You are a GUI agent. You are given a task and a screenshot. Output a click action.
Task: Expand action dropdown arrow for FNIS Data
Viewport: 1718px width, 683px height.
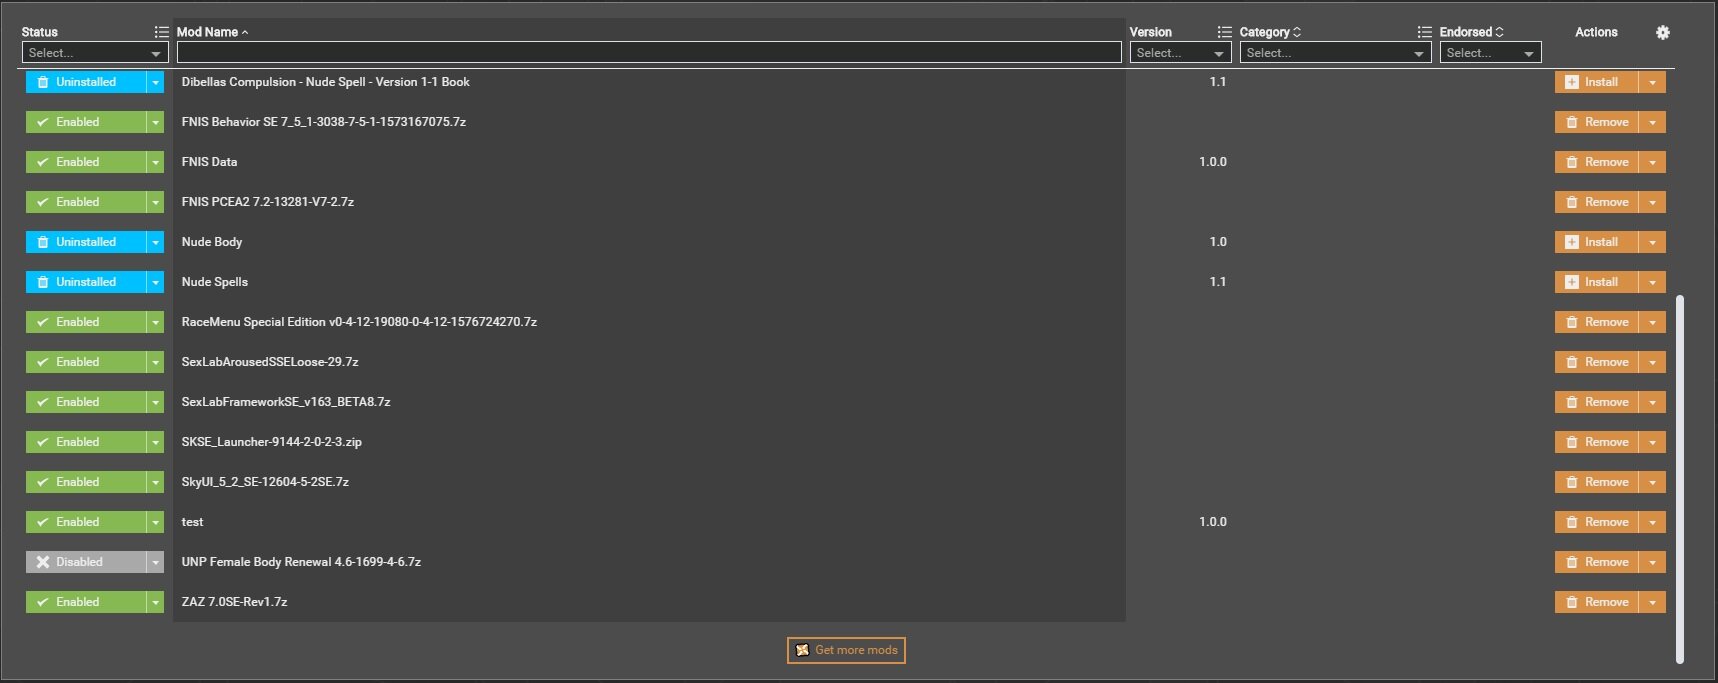(1652, 162)
